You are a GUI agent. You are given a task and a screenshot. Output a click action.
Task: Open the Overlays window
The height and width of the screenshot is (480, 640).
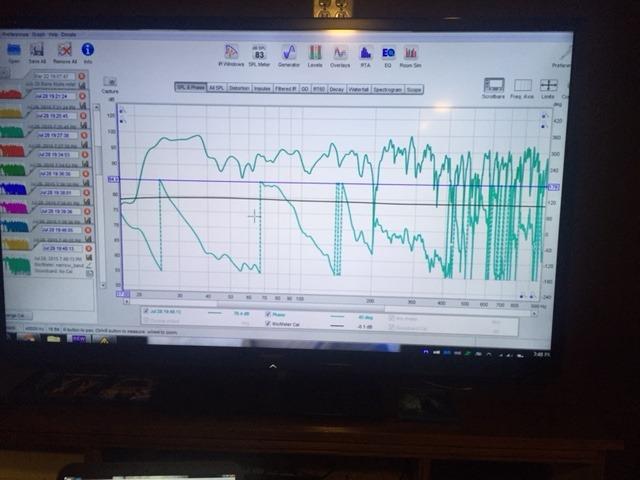[x=340, y=53]
